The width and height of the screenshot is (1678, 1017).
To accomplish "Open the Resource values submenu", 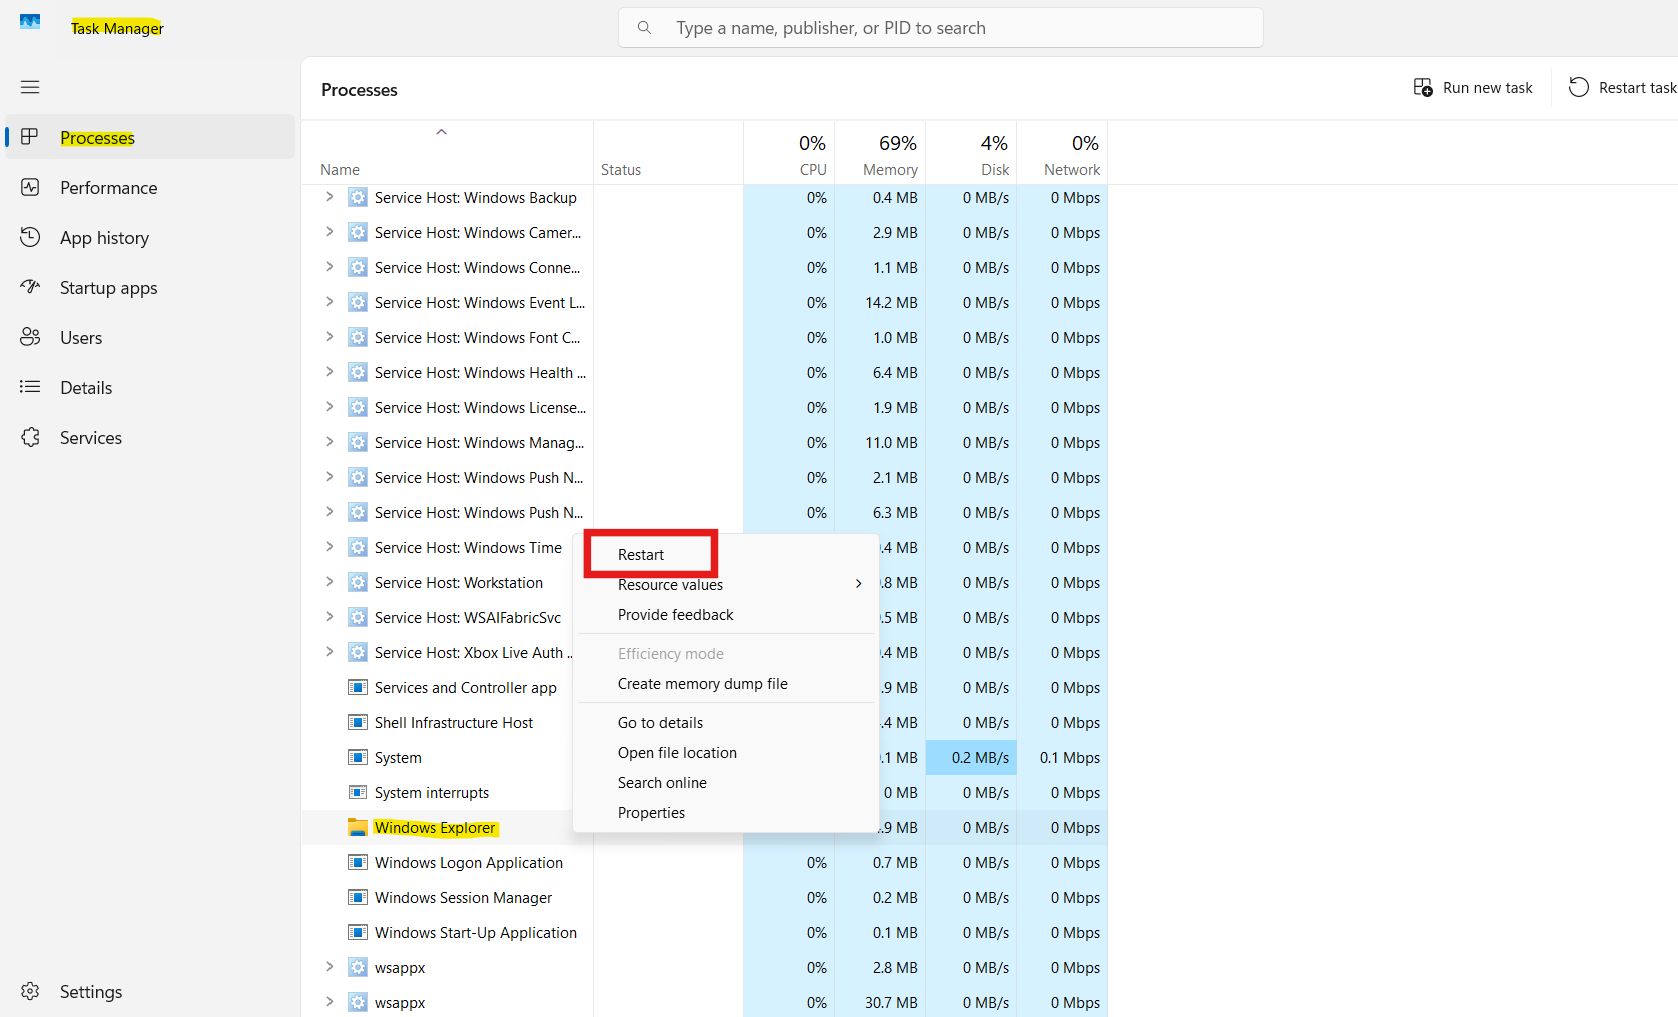I will (x=670, y=584).
